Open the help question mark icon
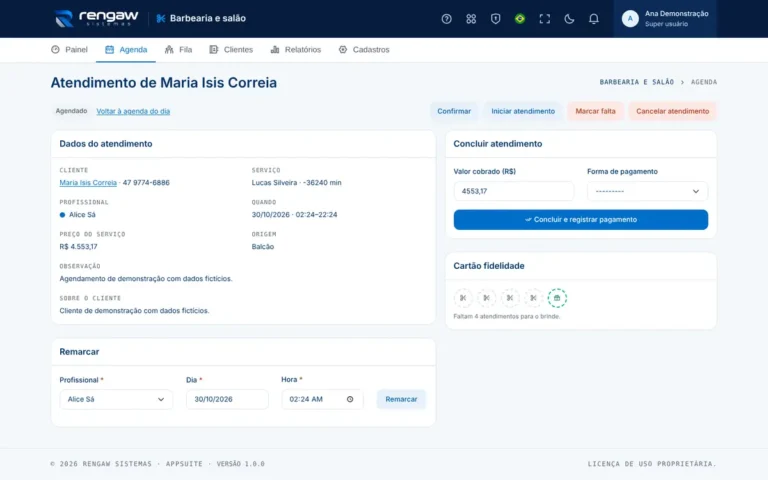768x480 pixels. tap(446, 19)
